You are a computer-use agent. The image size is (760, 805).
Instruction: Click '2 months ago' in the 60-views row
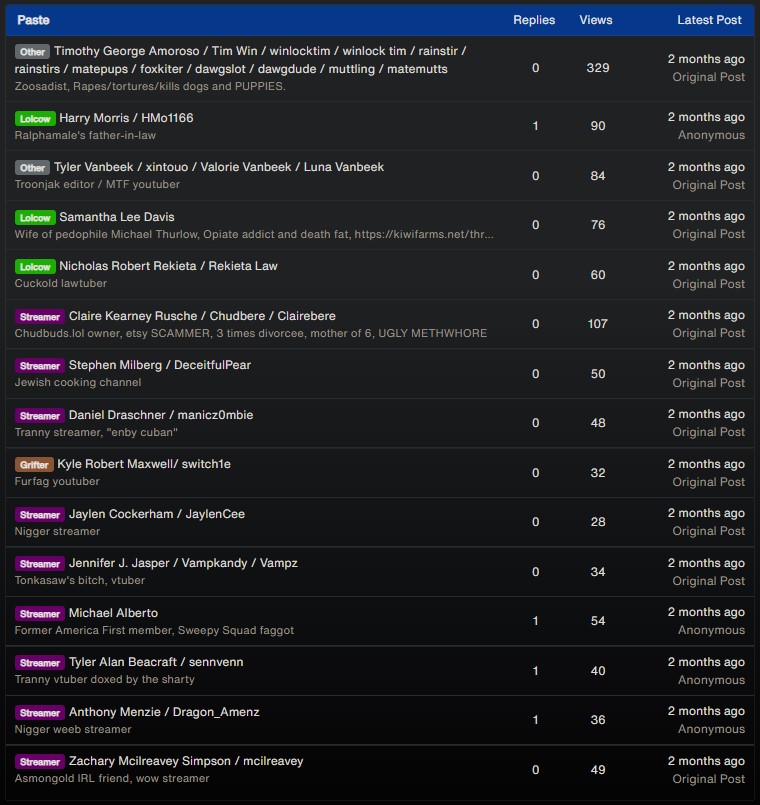(706, 266)
